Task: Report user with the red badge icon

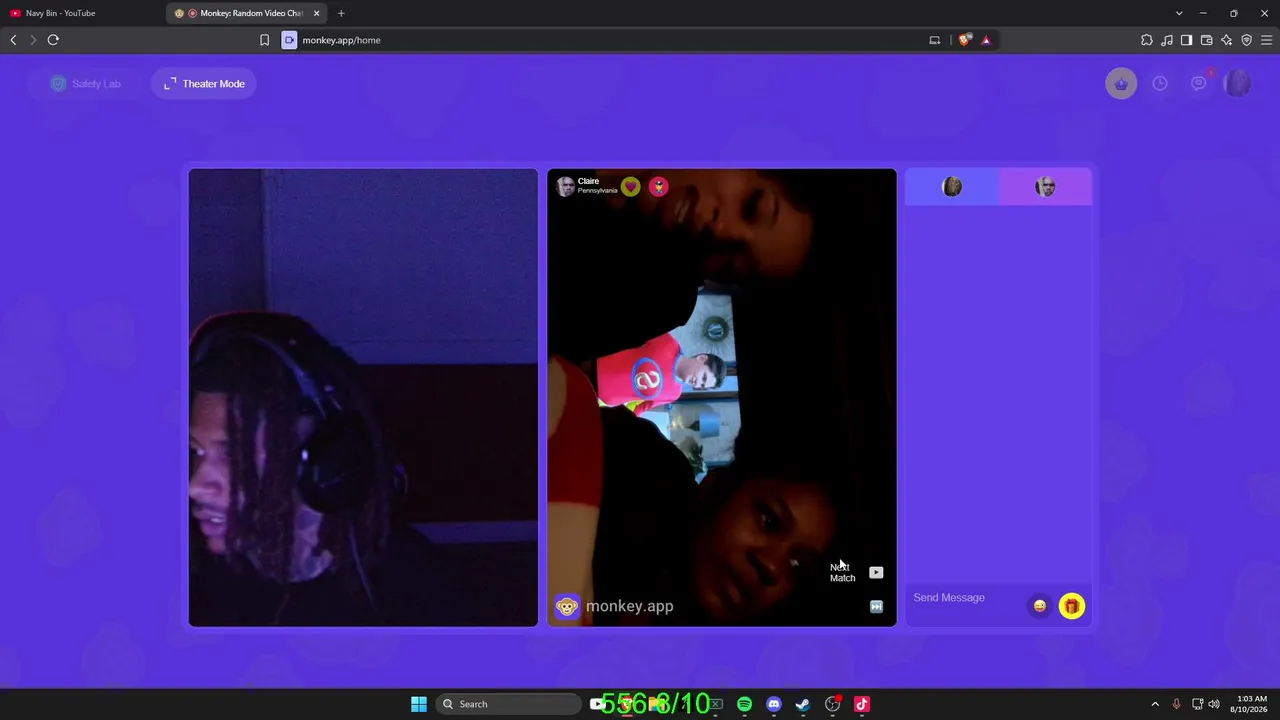Action: [658, 187]
